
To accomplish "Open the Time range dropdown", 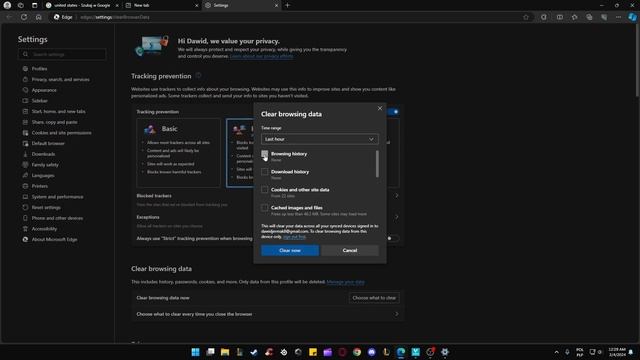I will click(320, 139).
